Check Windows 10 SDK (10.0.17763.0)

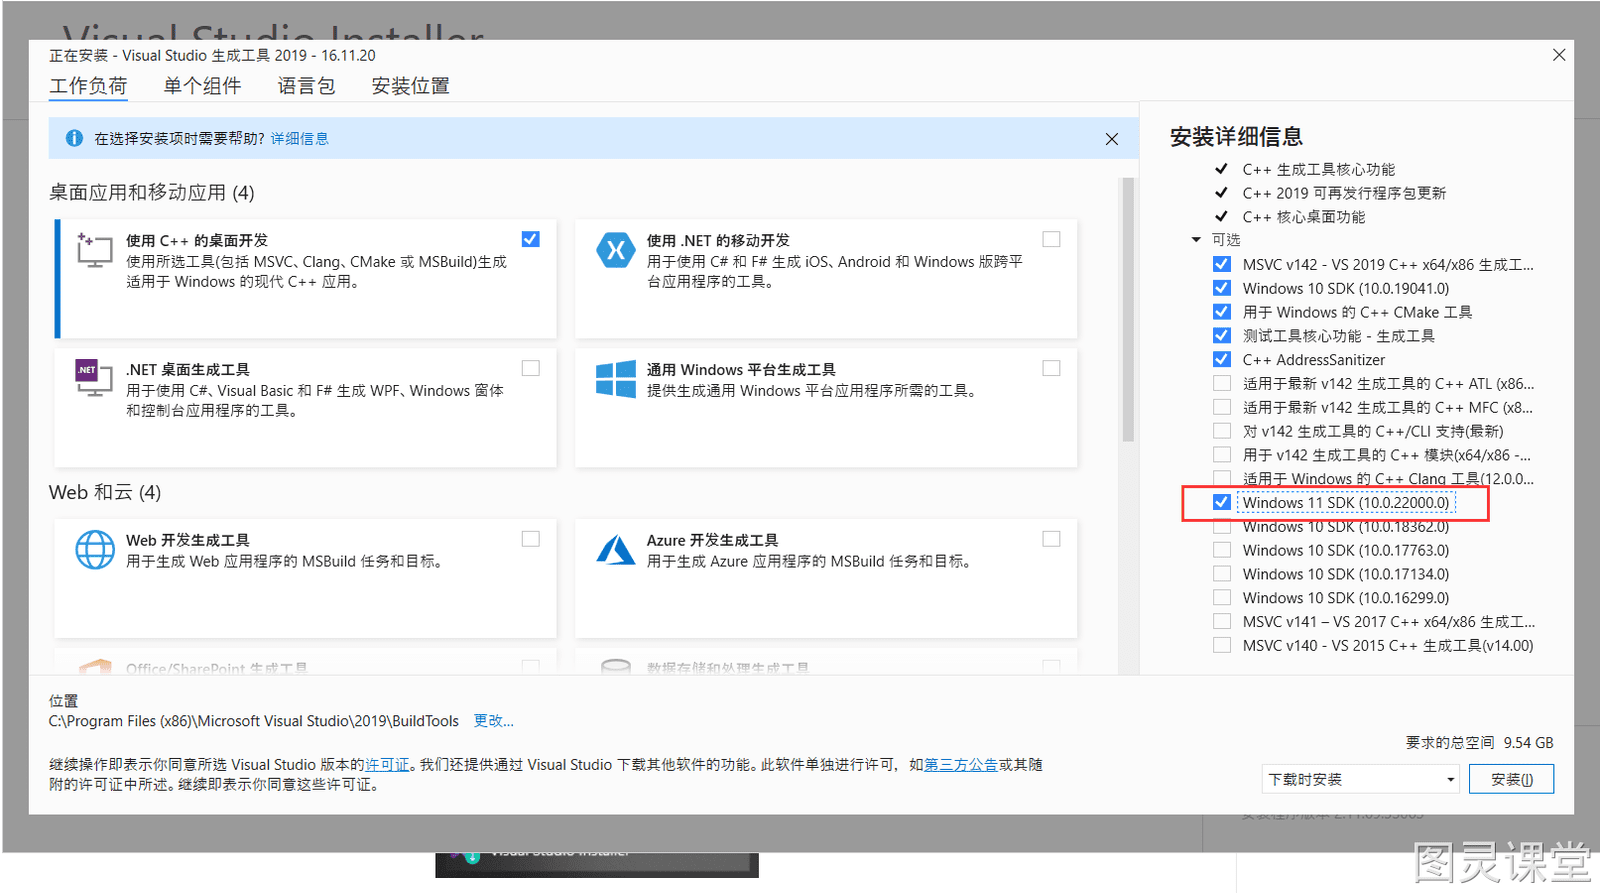pos(1221,550)
